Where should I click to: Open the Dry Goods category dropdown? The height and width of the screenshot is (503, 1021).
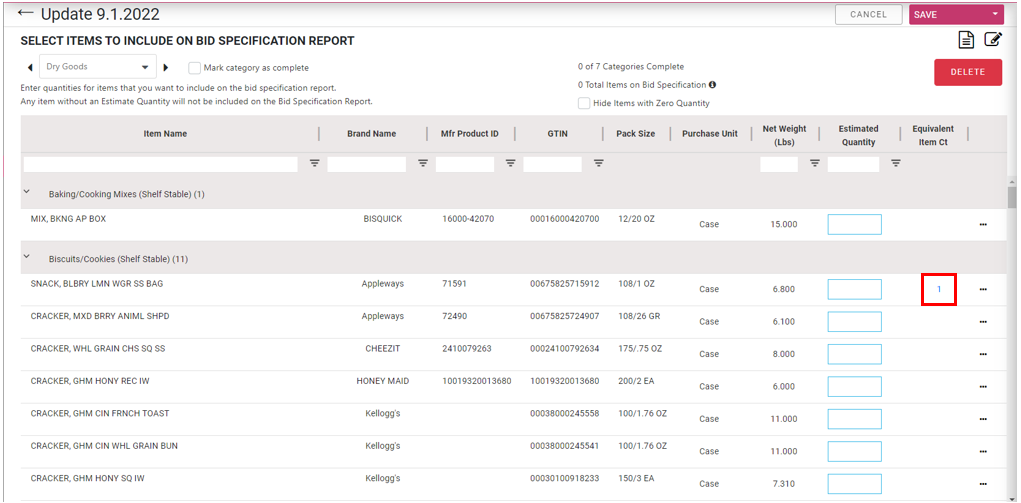pos(98,66)
